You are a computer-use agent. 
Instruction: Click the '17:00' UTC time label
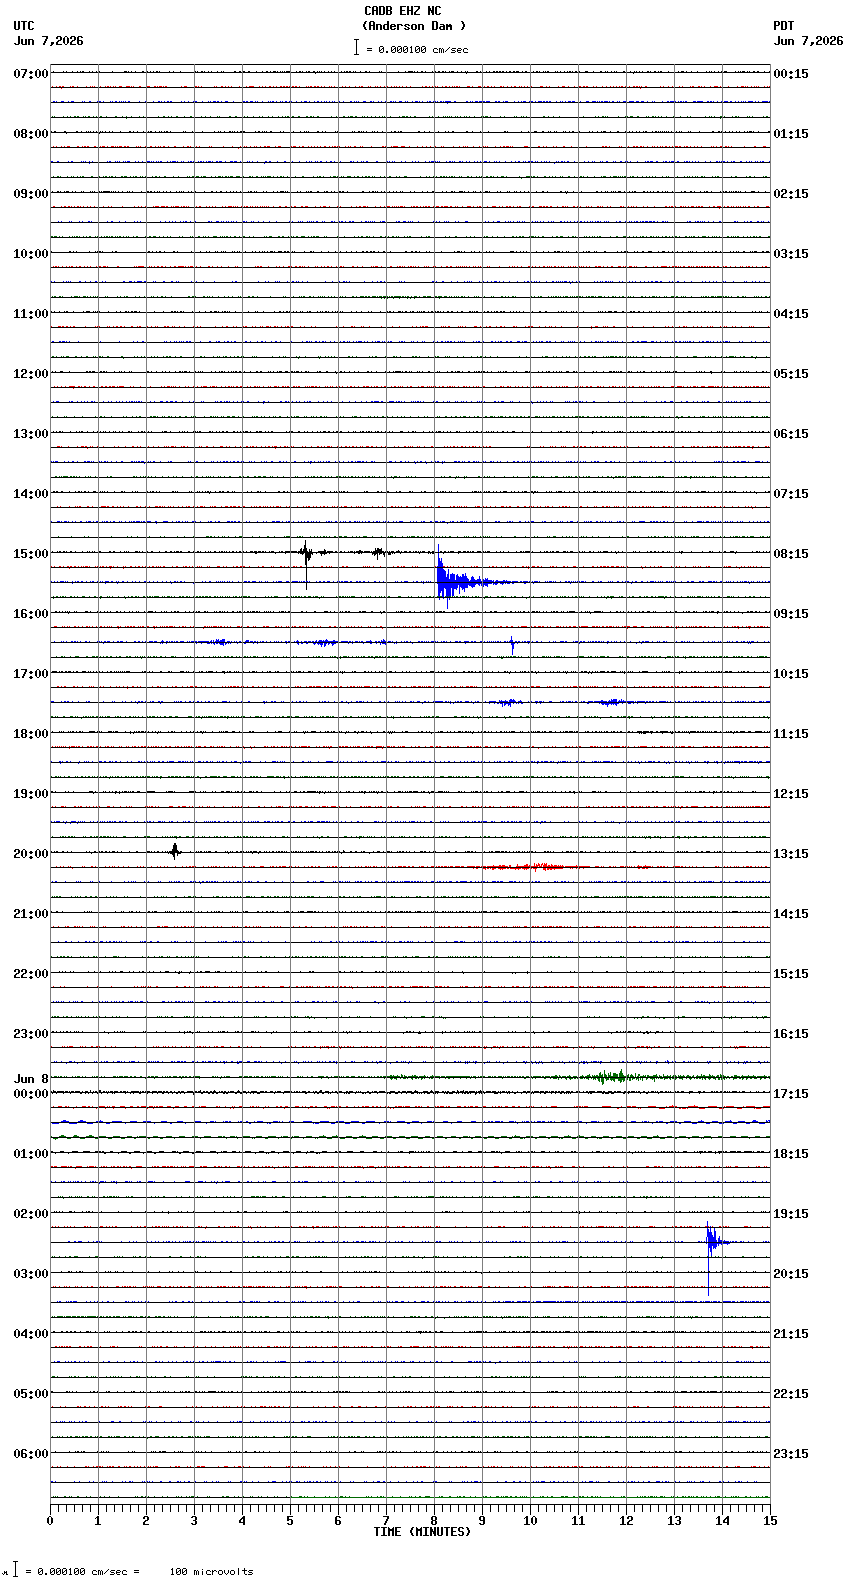31,674
